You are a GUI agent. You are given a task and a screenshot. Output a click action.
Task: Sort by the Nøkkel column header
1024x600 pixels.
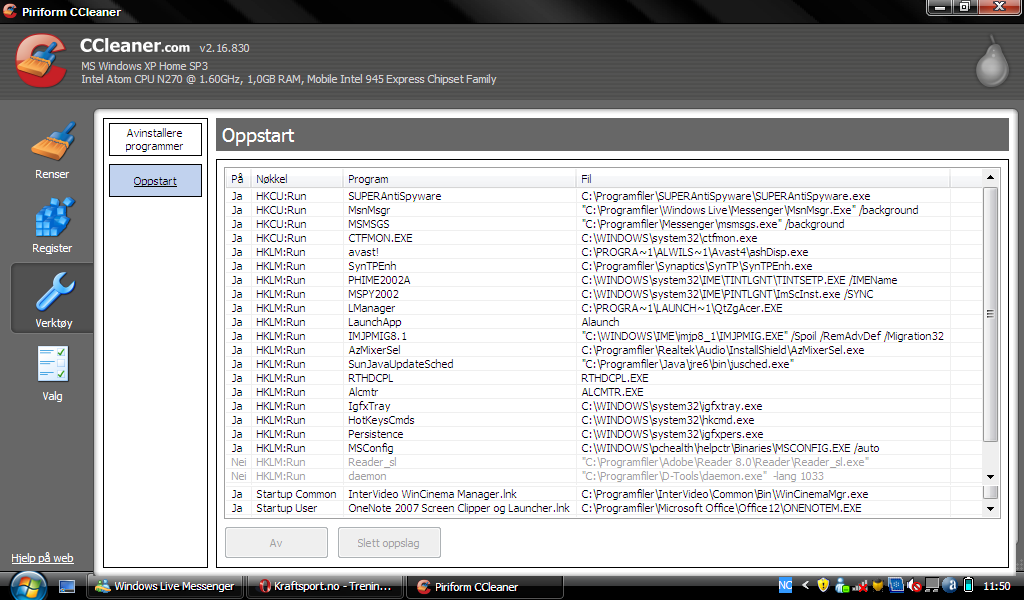click(296, 179)
